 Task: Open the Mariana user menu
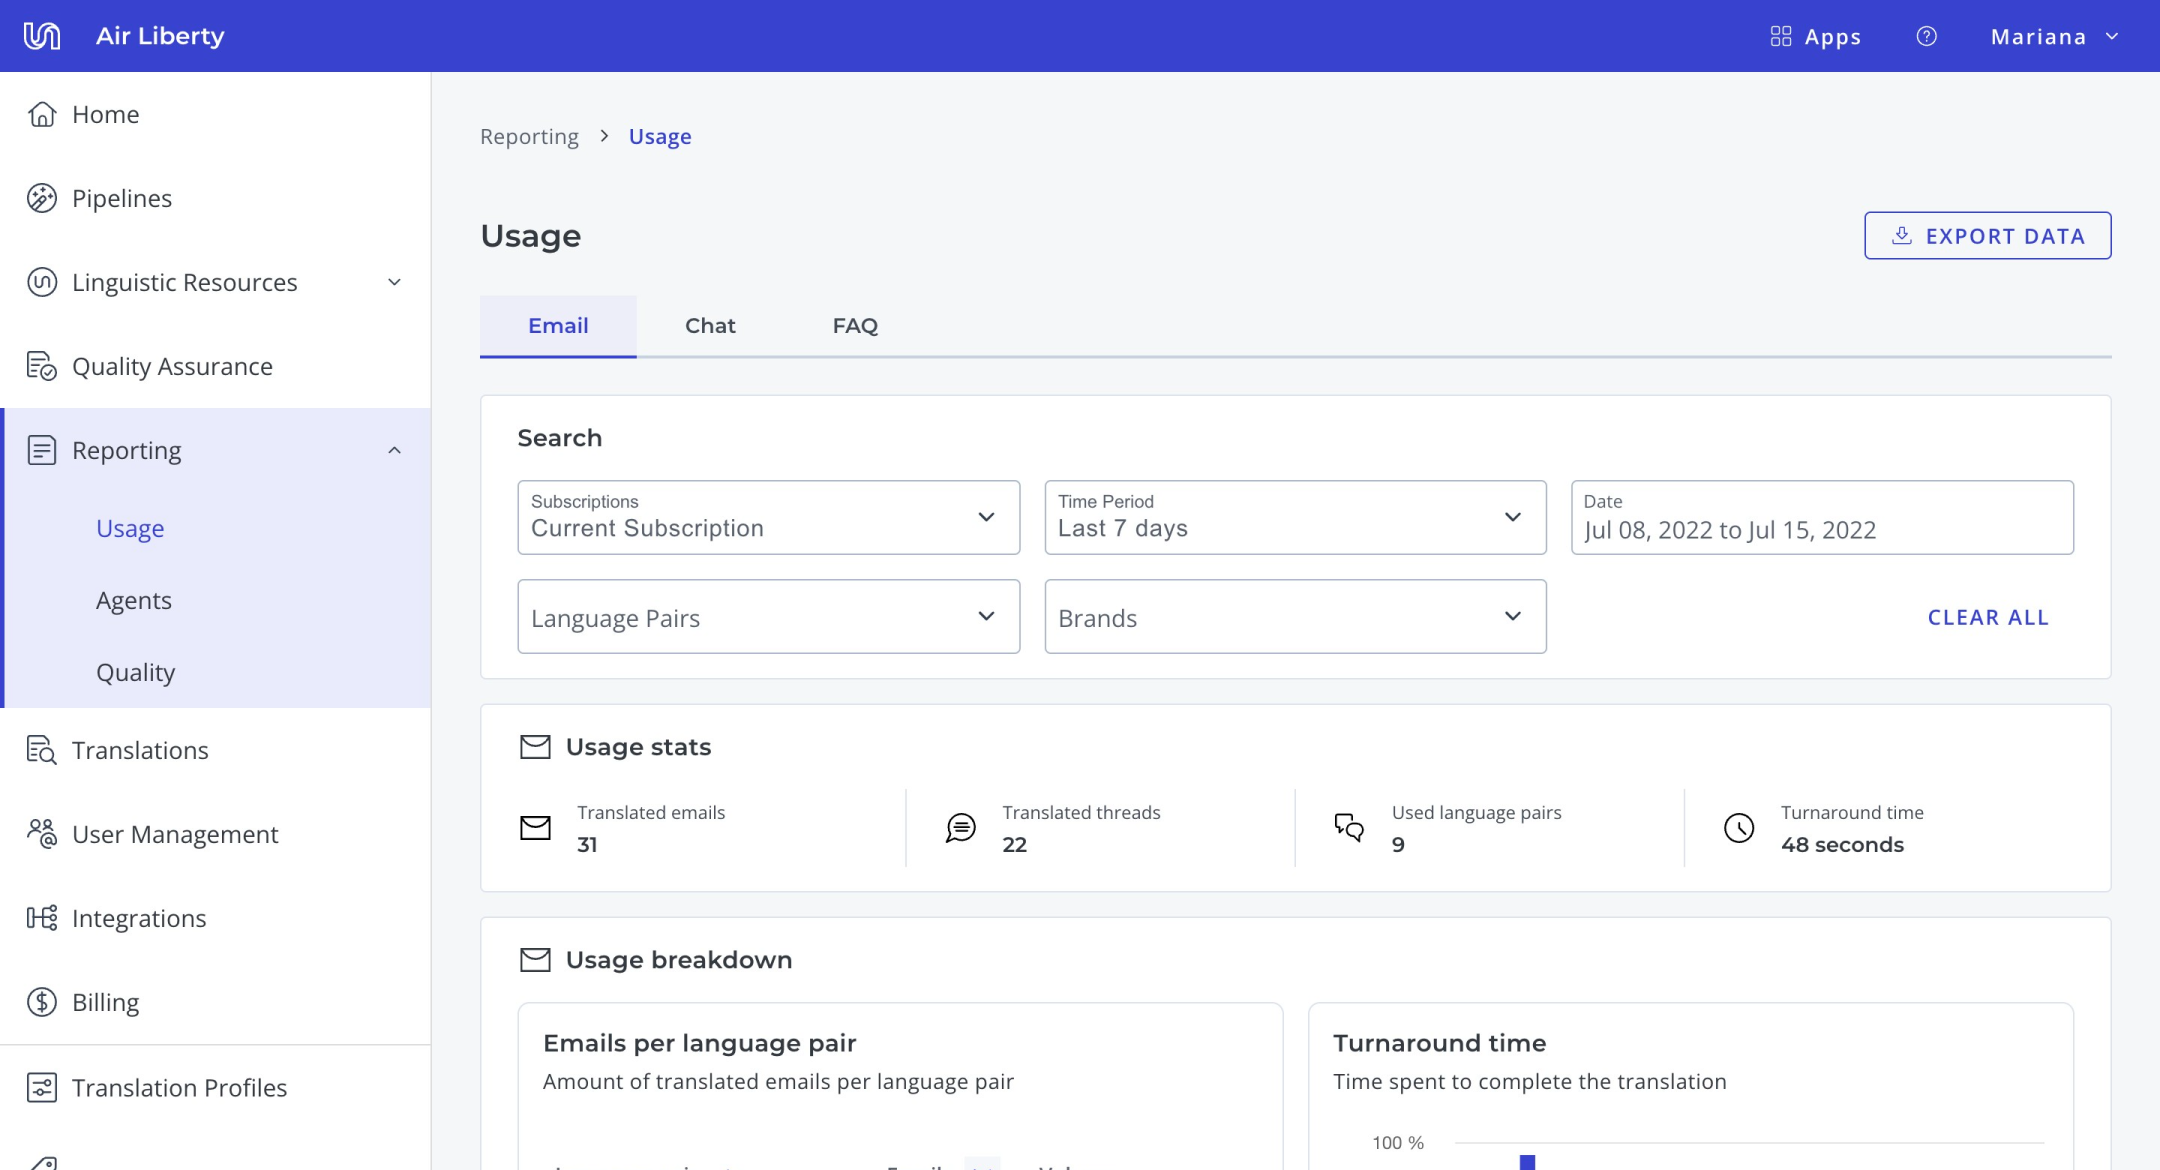(x=2055, y=36)
